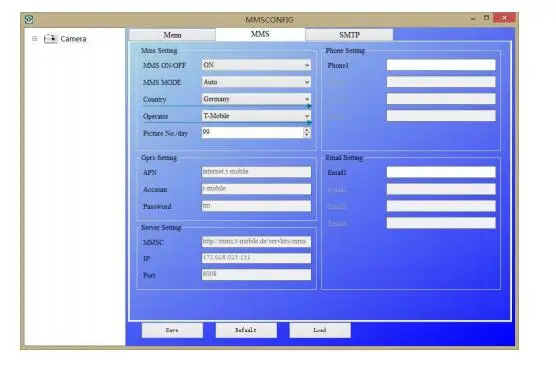Screen dimensions: 556x365
Task: Click the 'MMSC' label text
Action: click(x=153, y=243)
